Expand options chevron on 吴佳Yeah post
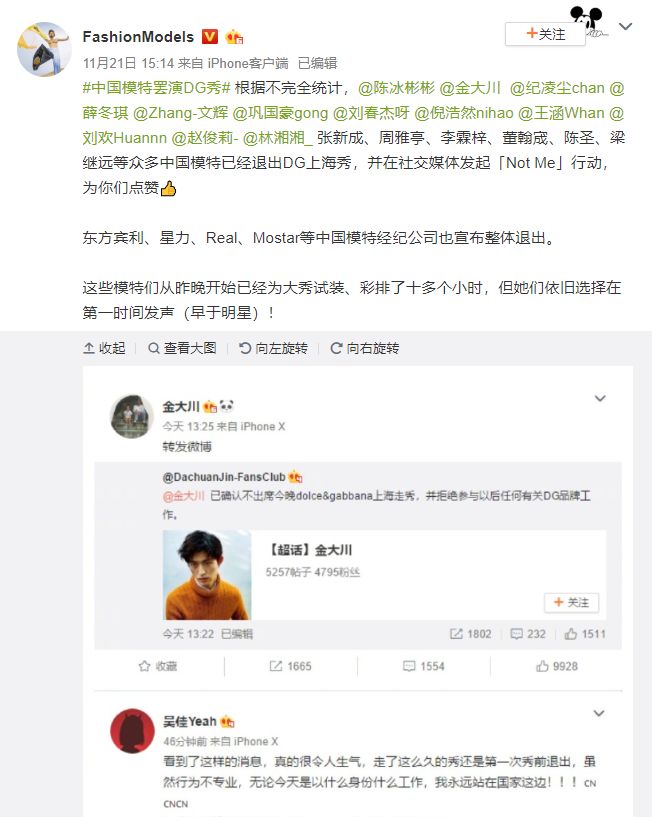The height and width of the screenshot is (817, 652). (x=599, y=713)
